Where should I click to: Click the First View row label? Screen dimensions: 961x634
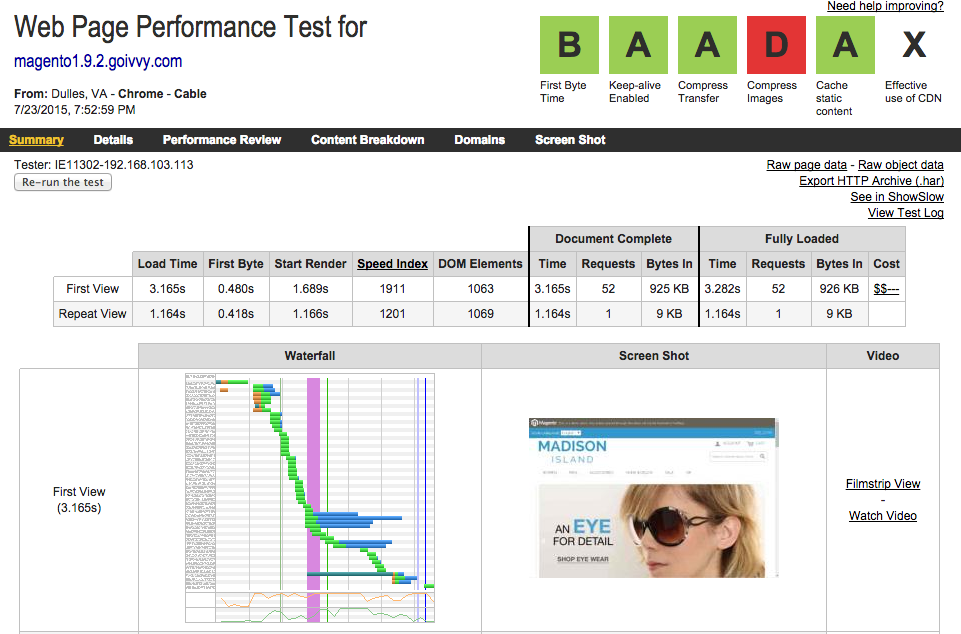coord(93,289)
